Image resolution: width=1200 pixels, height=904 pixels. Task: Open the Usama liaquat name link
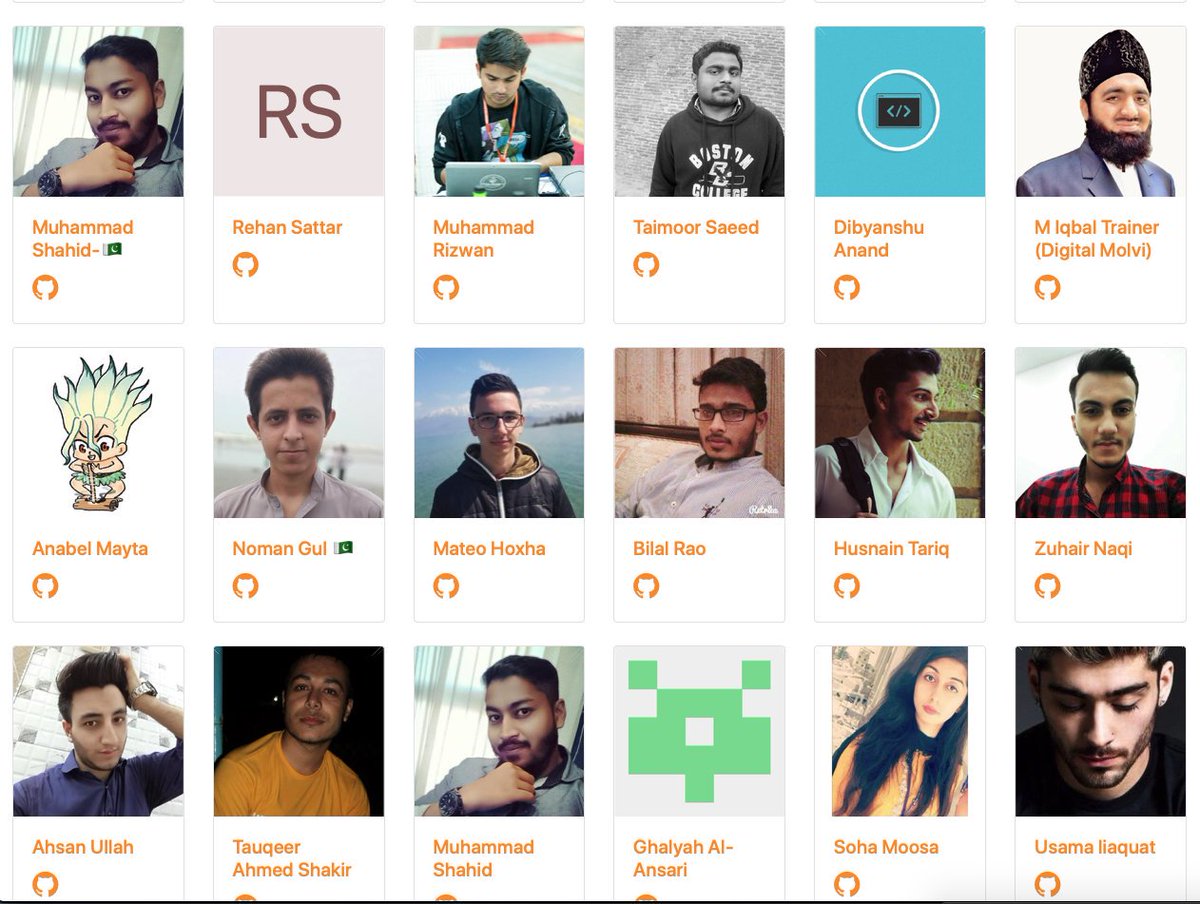point(1094,847)
